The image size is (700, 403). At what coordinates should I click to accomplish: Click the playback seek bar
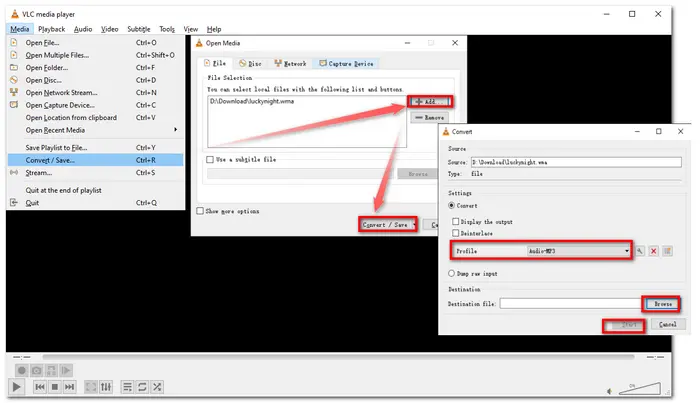click(338, 357)
